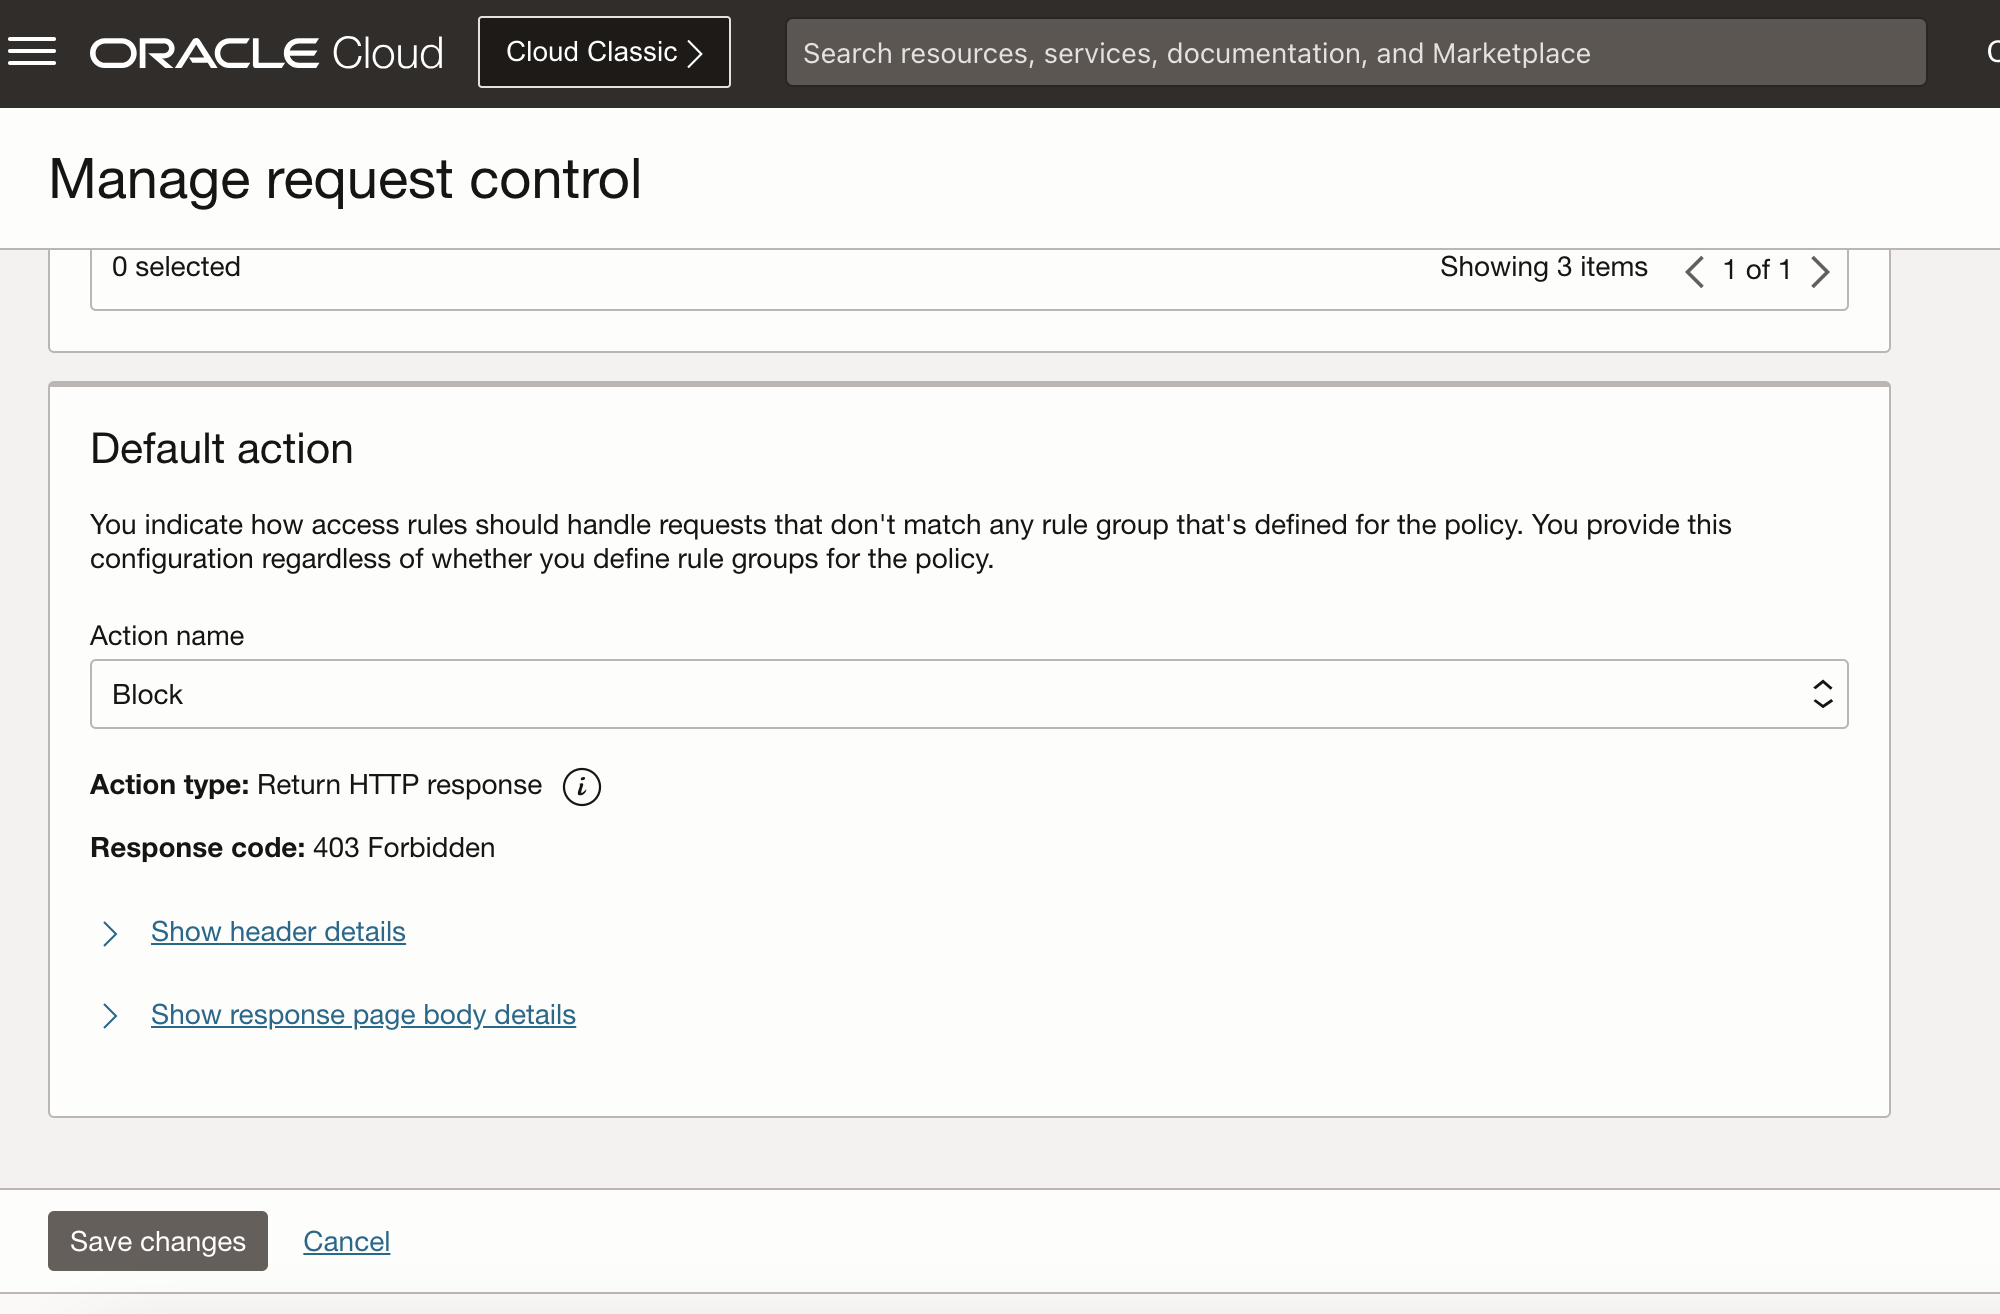2000x1314 pixels.
Task: Click partially visible icon at top right
Action: coord(1992,52)
